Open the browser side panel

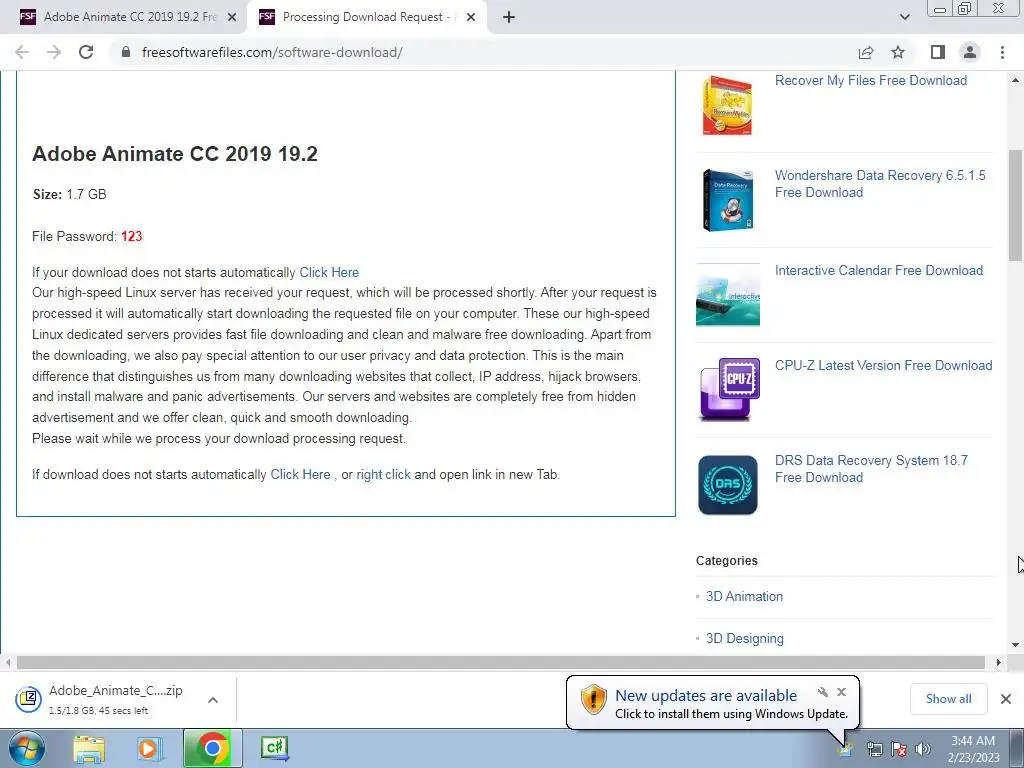pyautogui.click(x=938, y=52)
